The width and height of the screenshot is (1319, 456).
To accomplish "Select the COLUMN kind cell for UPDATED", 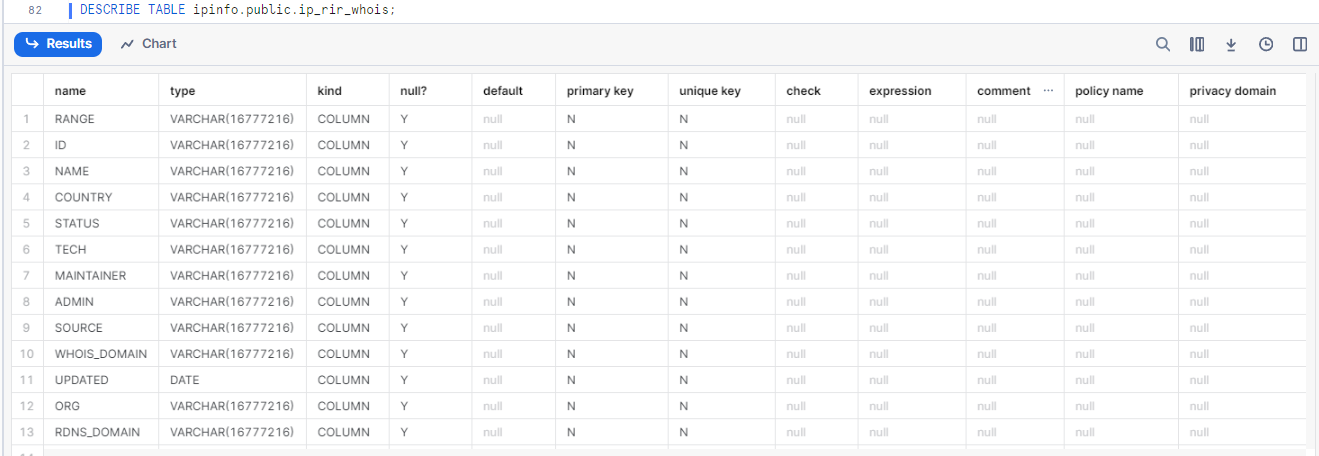I will click(x=347, y=380).
